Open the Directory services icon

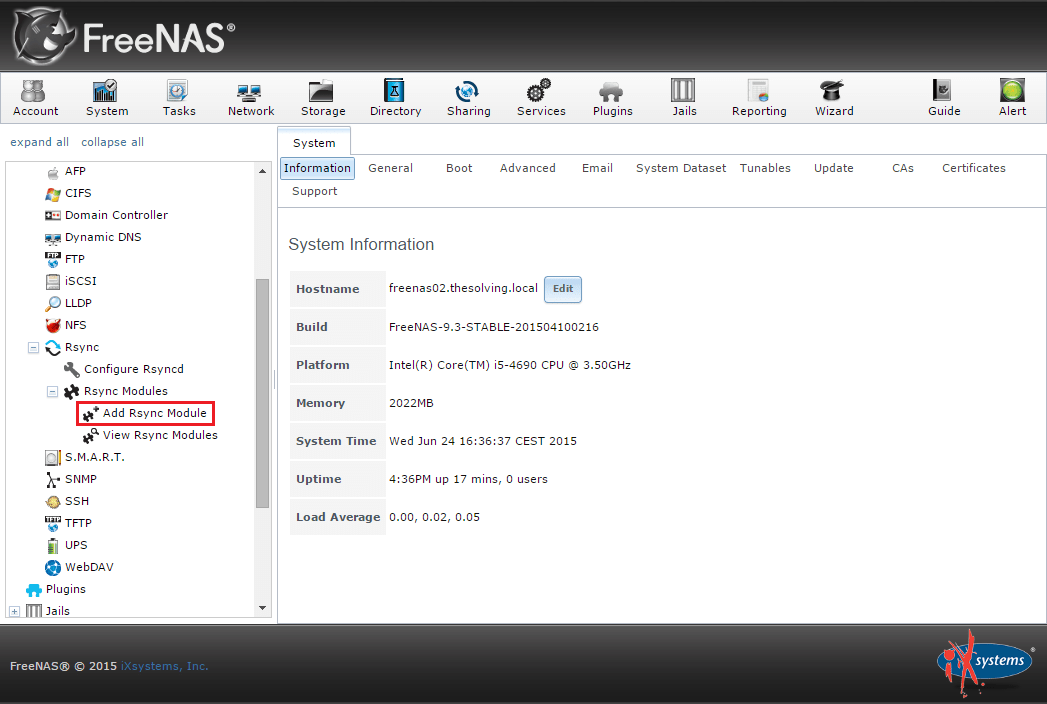click(x=395, y=89)
